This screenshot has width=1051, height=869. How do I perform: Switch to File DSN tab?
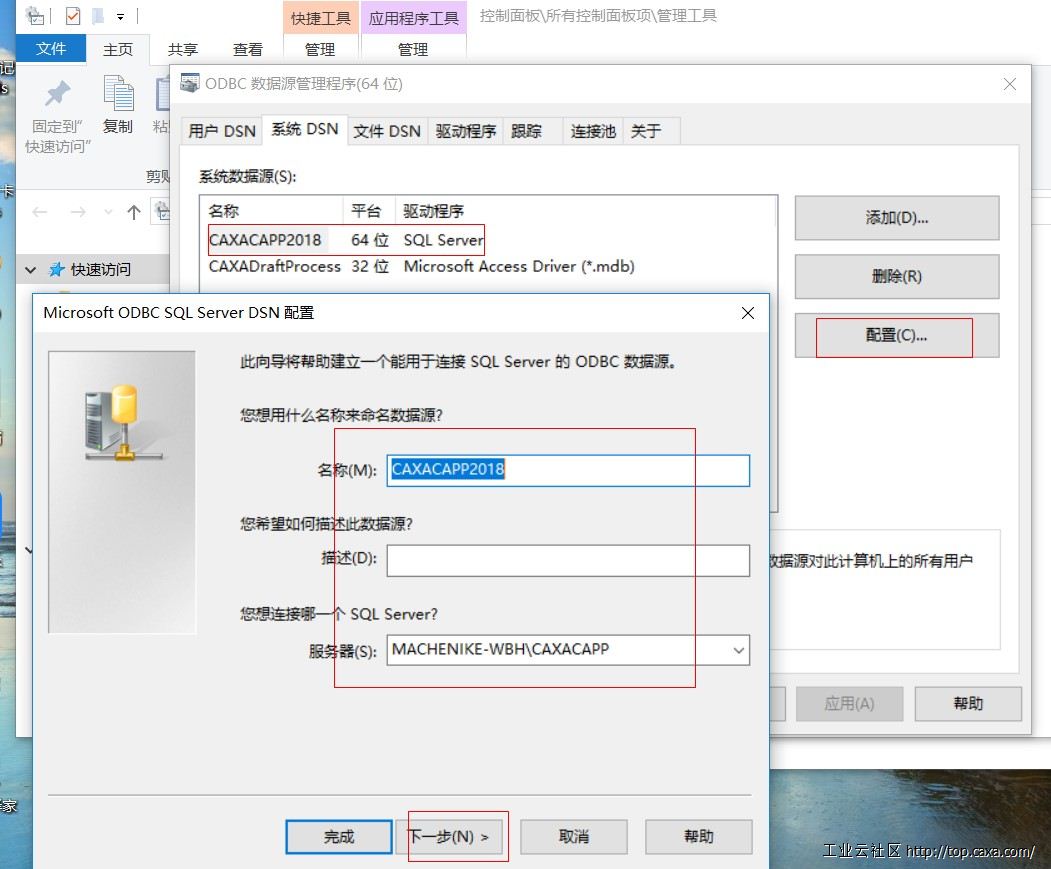click(387, 131)
